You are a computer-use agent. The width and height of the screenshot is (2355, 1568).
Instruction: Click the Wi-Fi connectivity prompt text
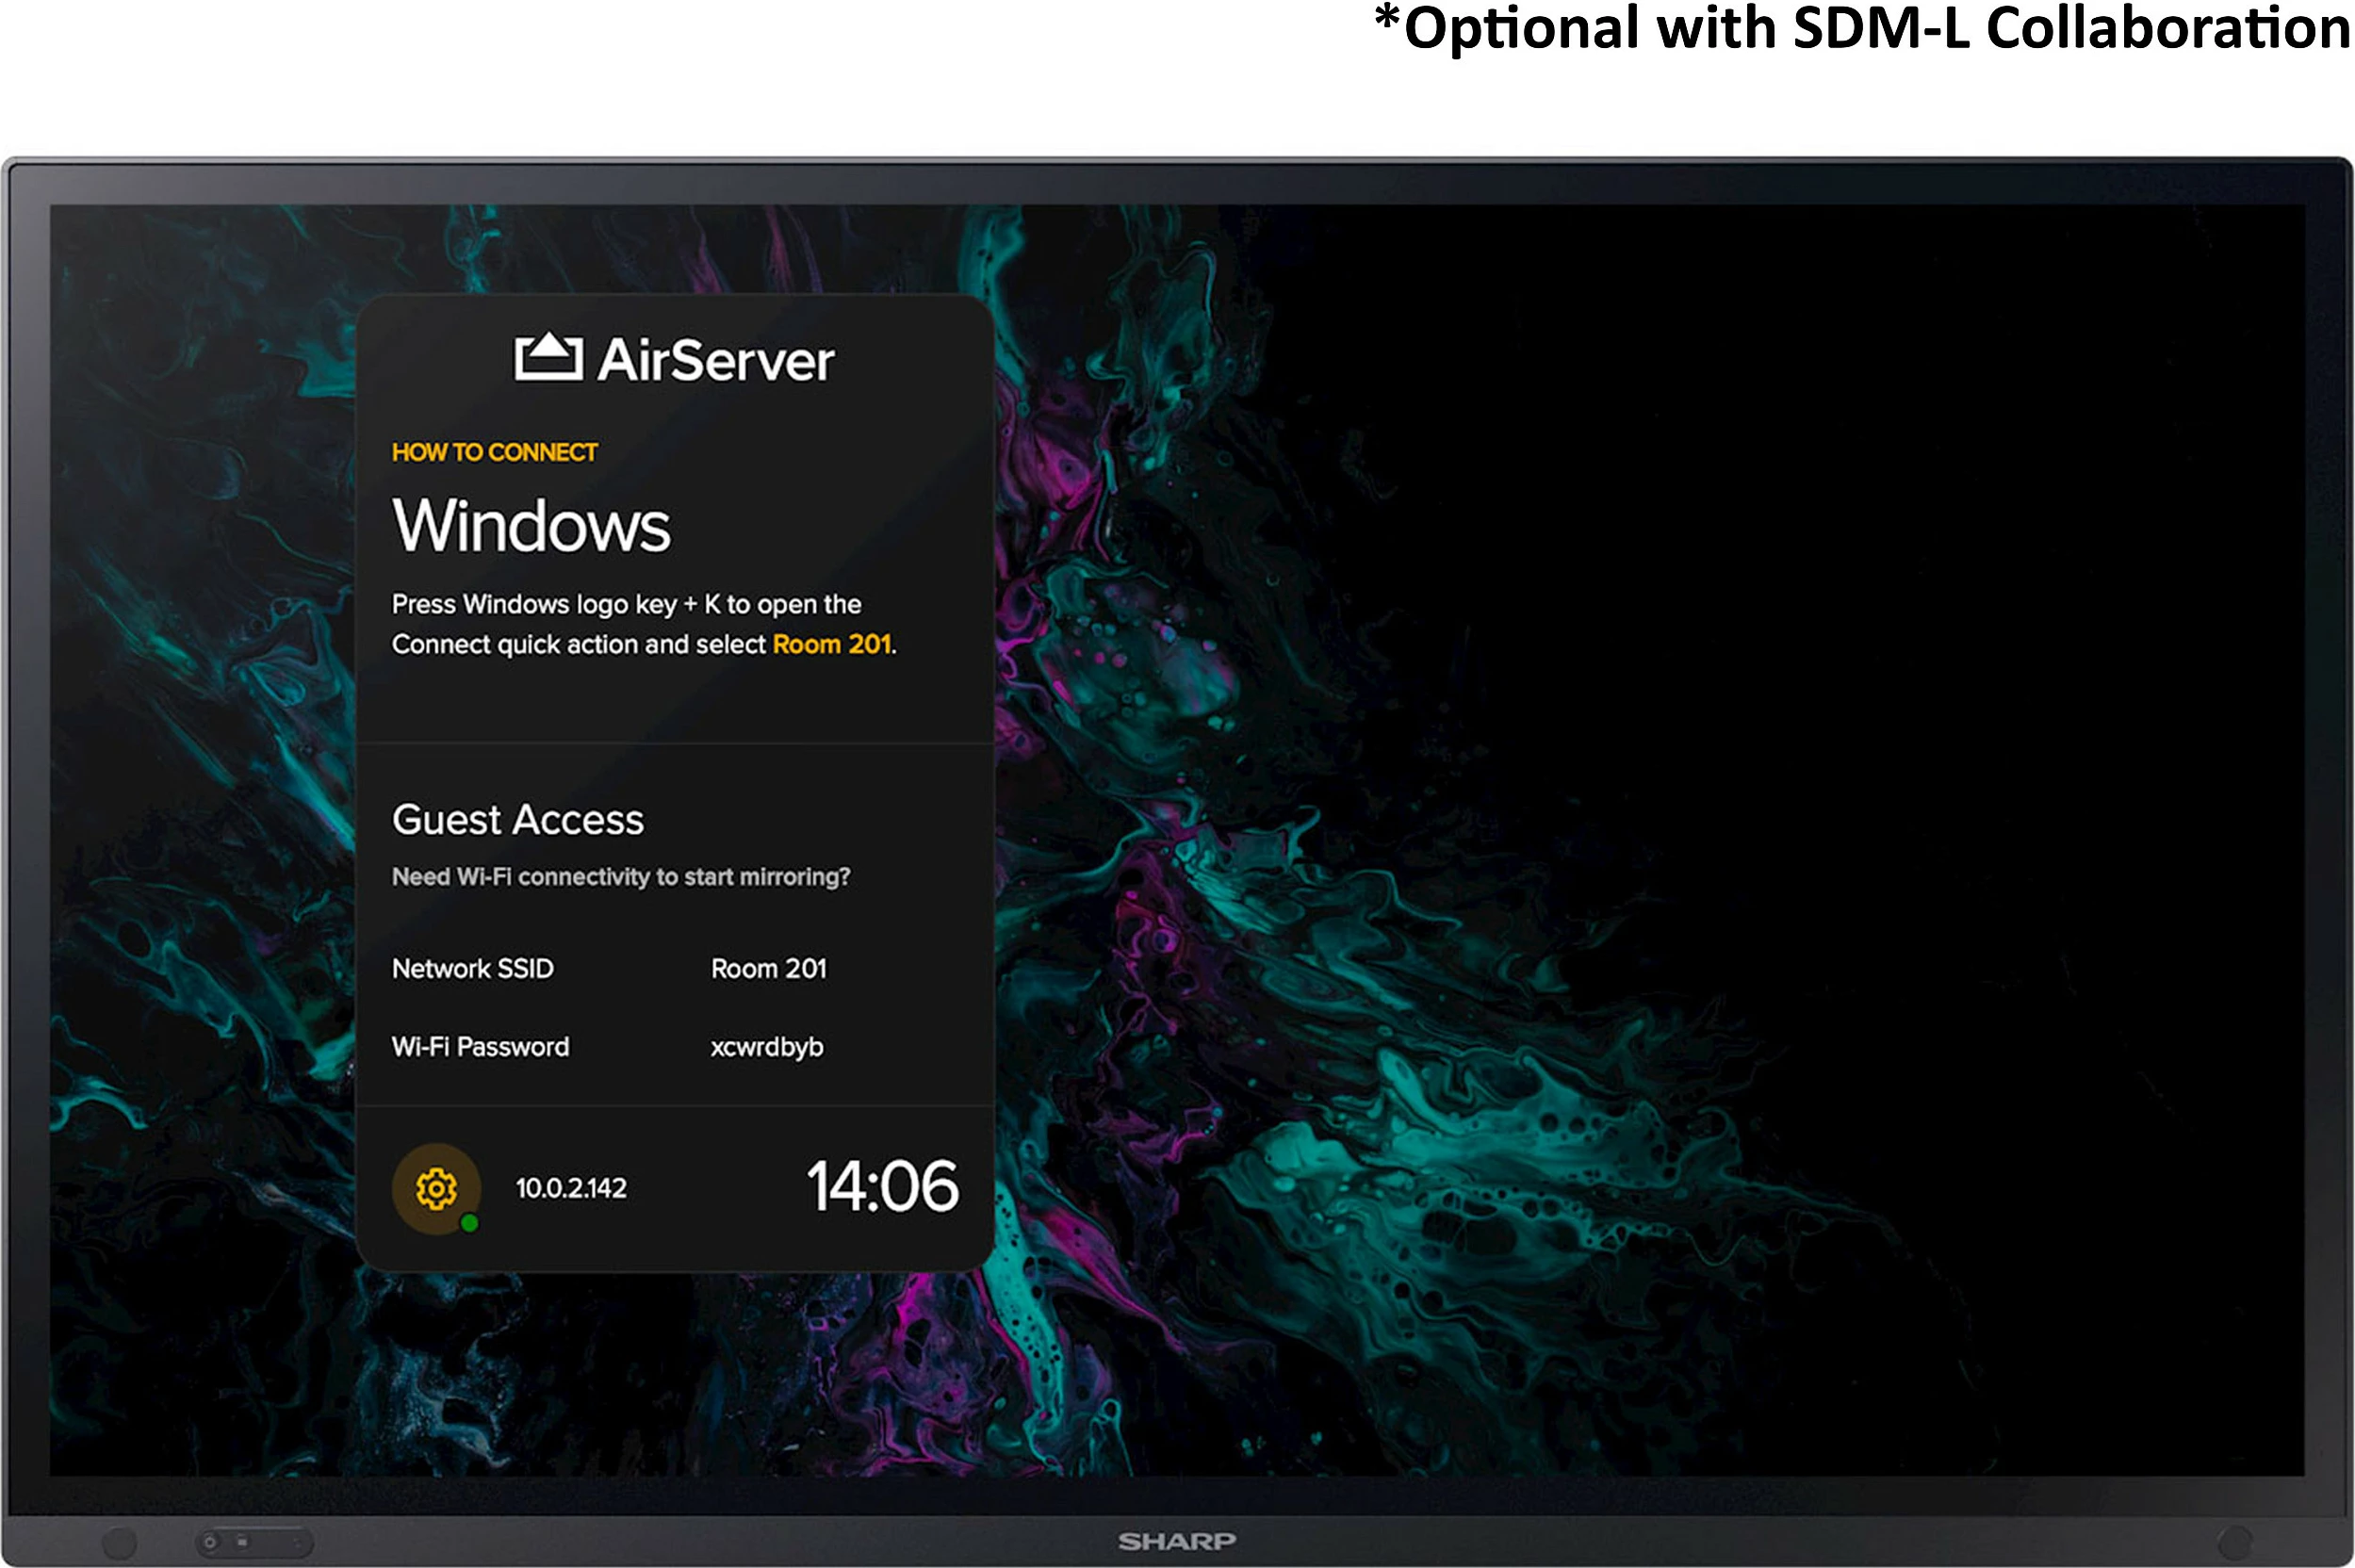pos(620,877)
